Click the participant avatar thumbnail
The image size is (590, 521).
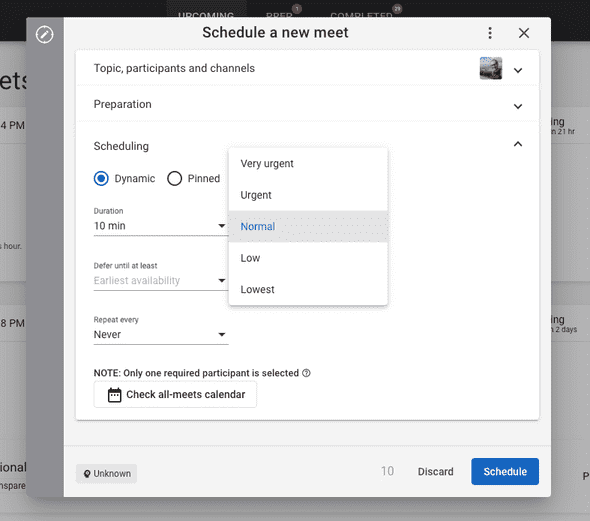coord(491,68)
